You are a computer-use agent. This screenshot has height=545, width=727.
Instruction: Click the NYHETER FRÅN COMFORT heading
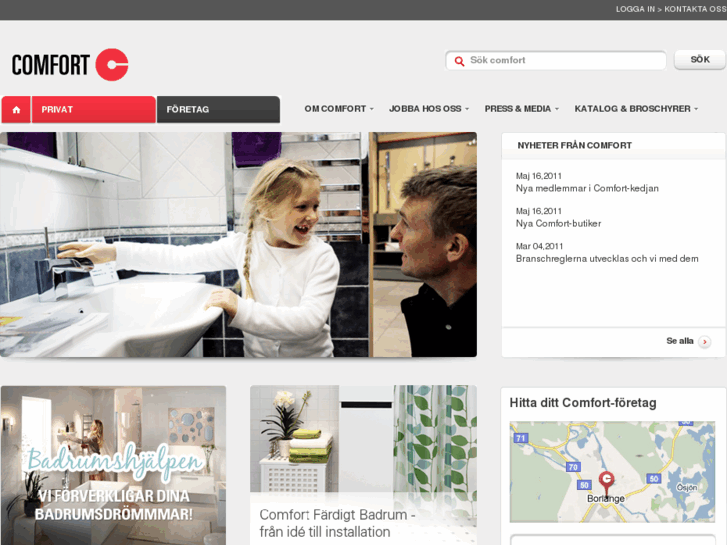[x=574, y=145]
